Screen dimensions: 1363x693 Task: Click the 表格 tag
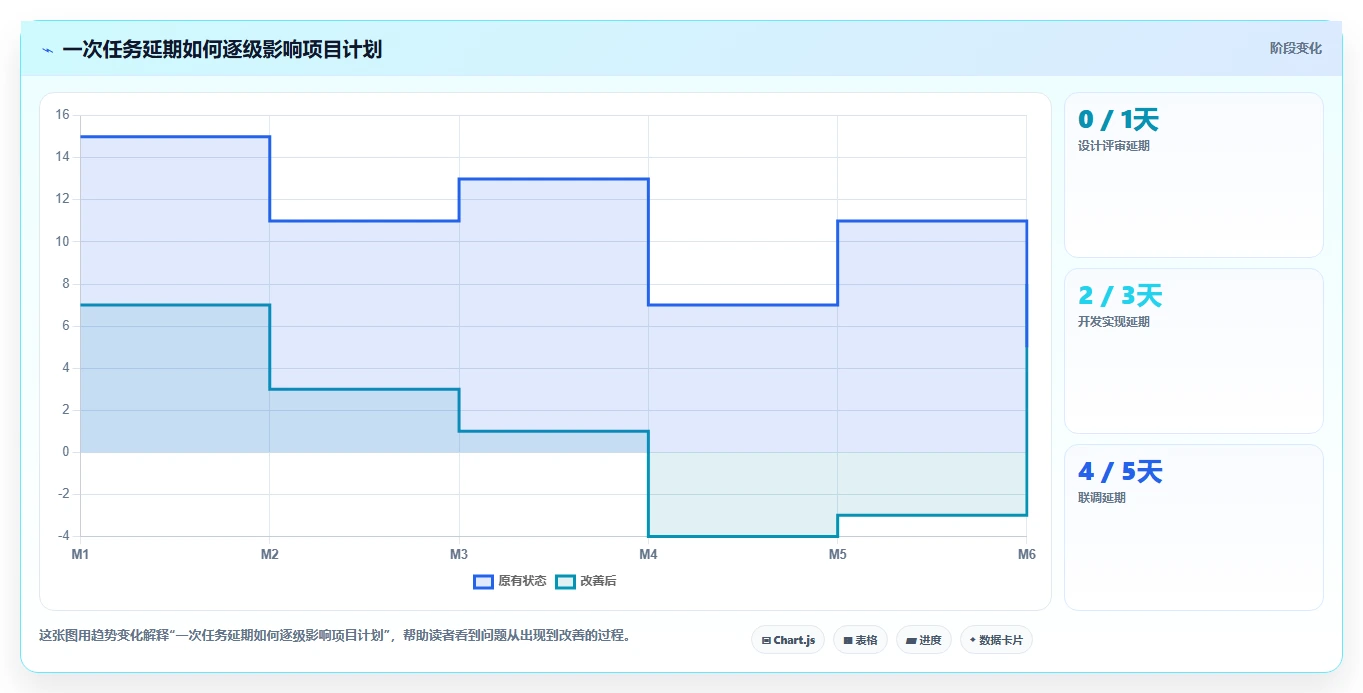(860, 640)
